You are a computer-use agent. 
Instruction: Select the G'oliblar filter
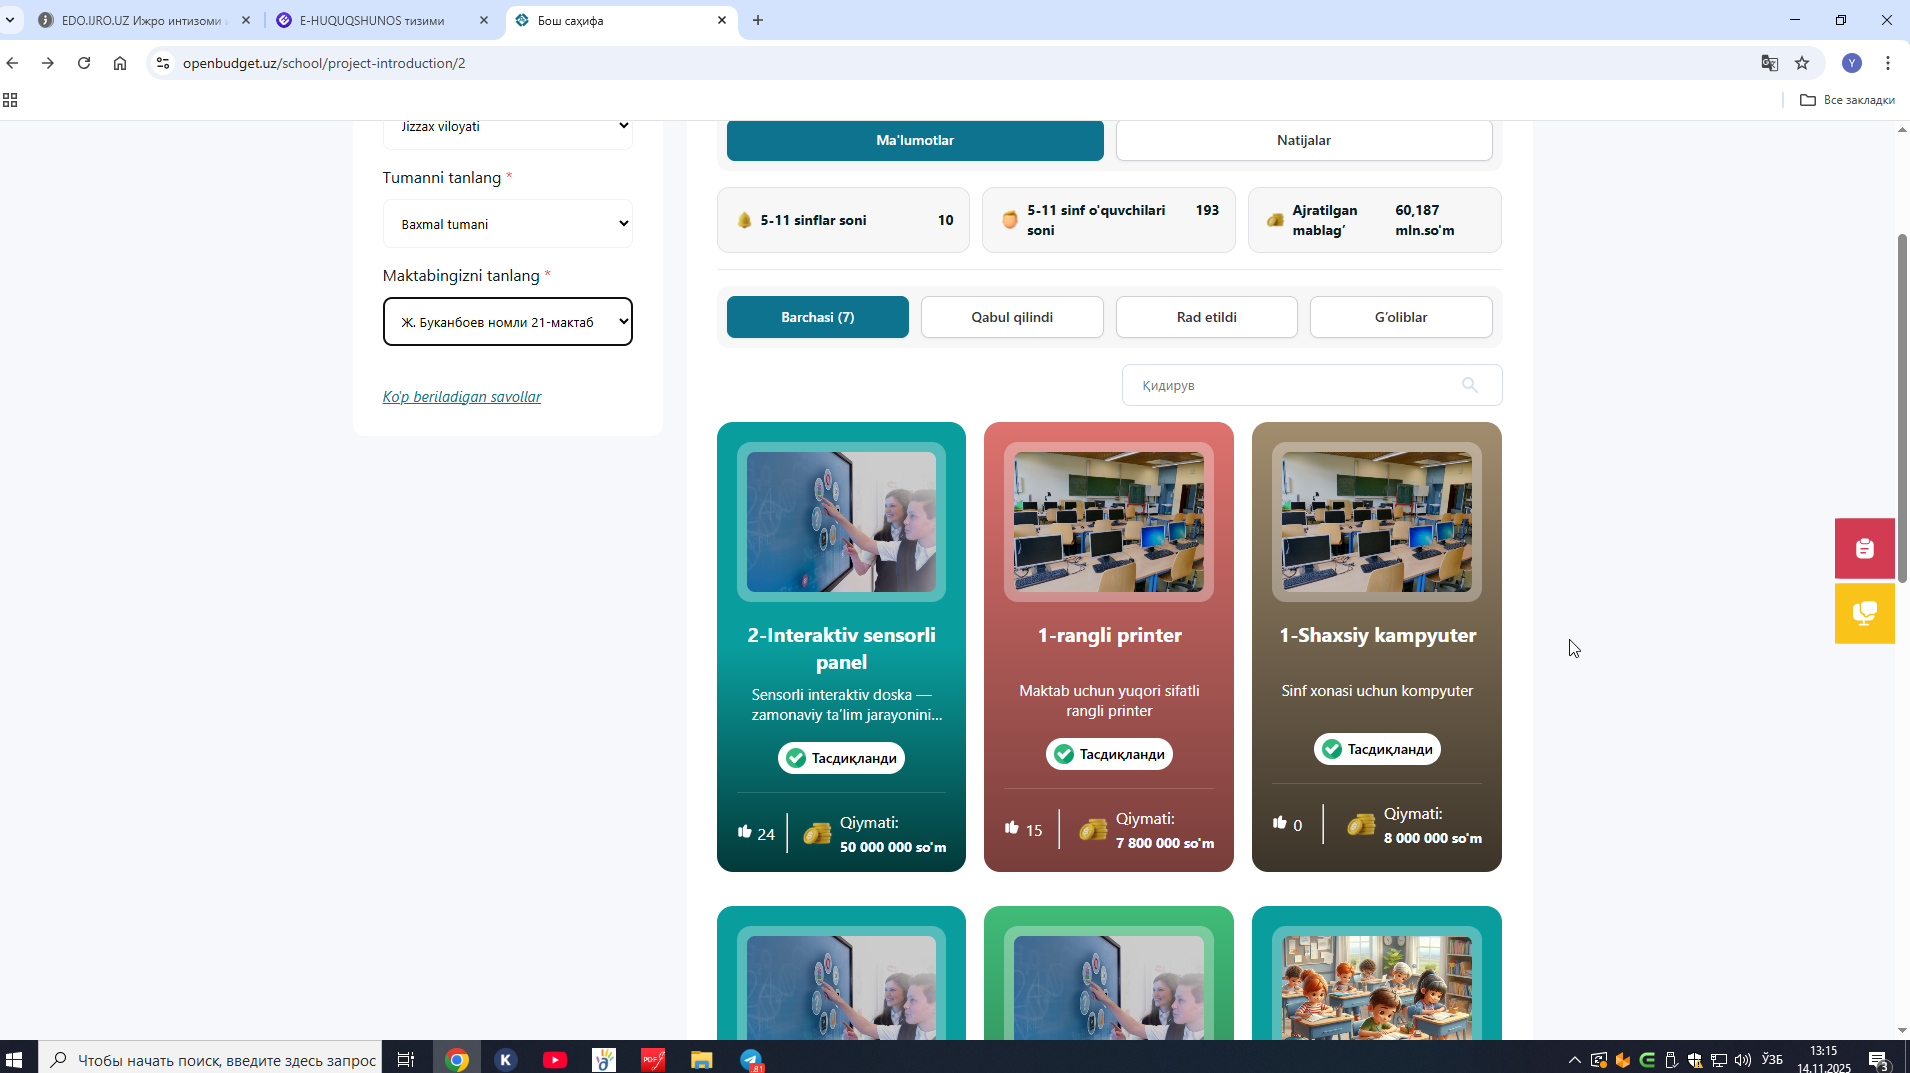pyautogui.click(x=1401, y=317)
